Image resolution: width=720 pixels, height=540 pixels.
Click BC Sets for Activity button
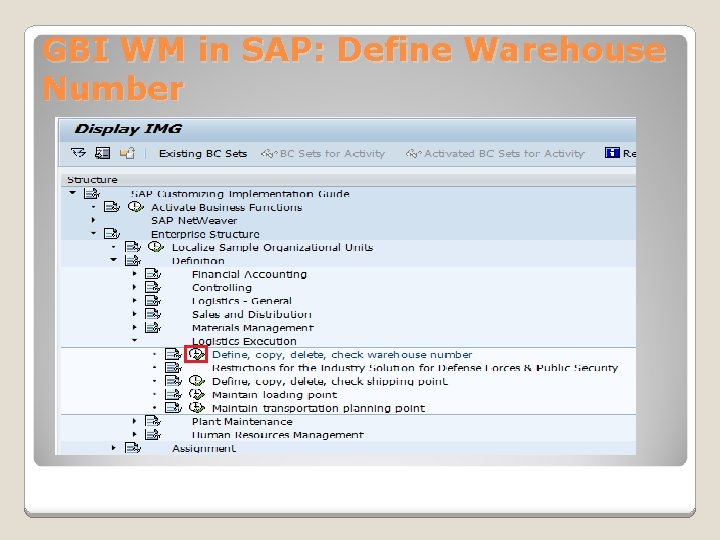click(x=323, y=153)
